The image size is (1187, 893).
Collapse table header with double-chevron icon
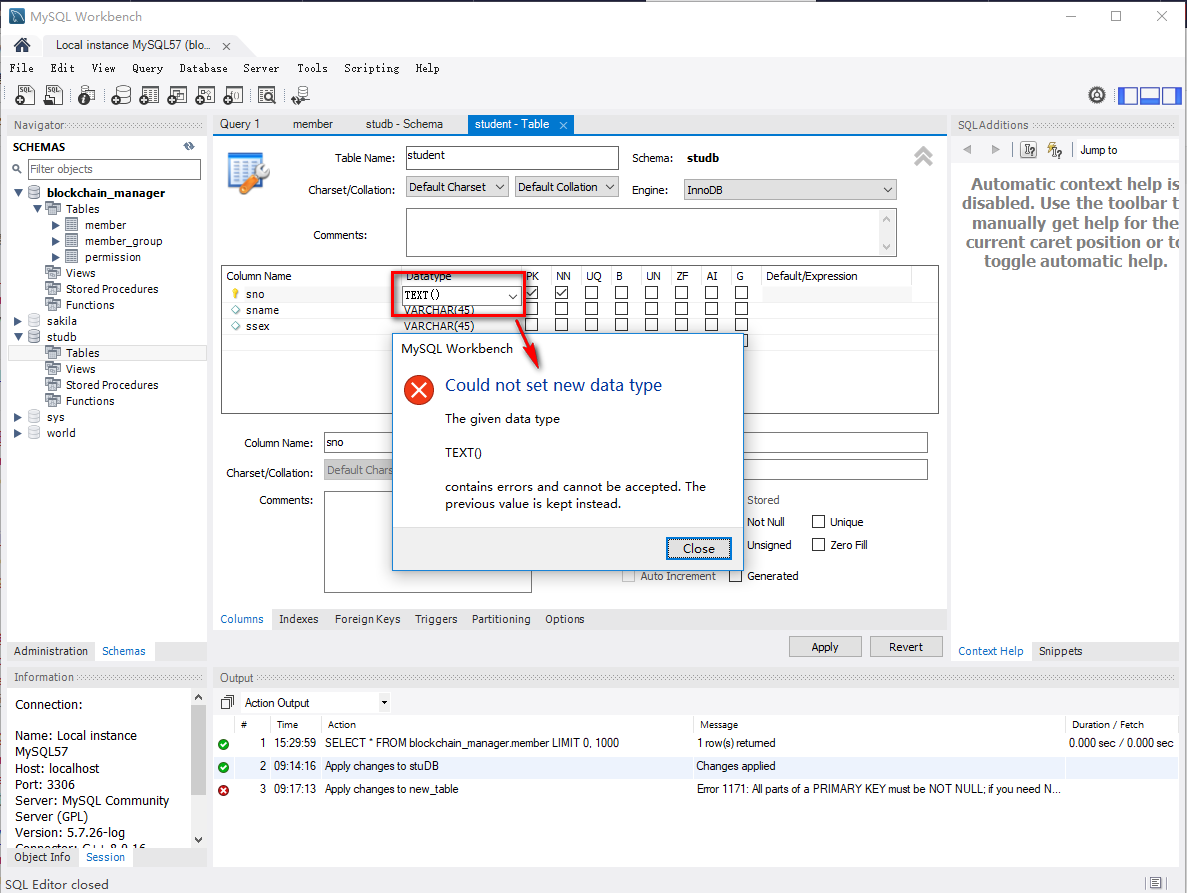tap(923, 157)
